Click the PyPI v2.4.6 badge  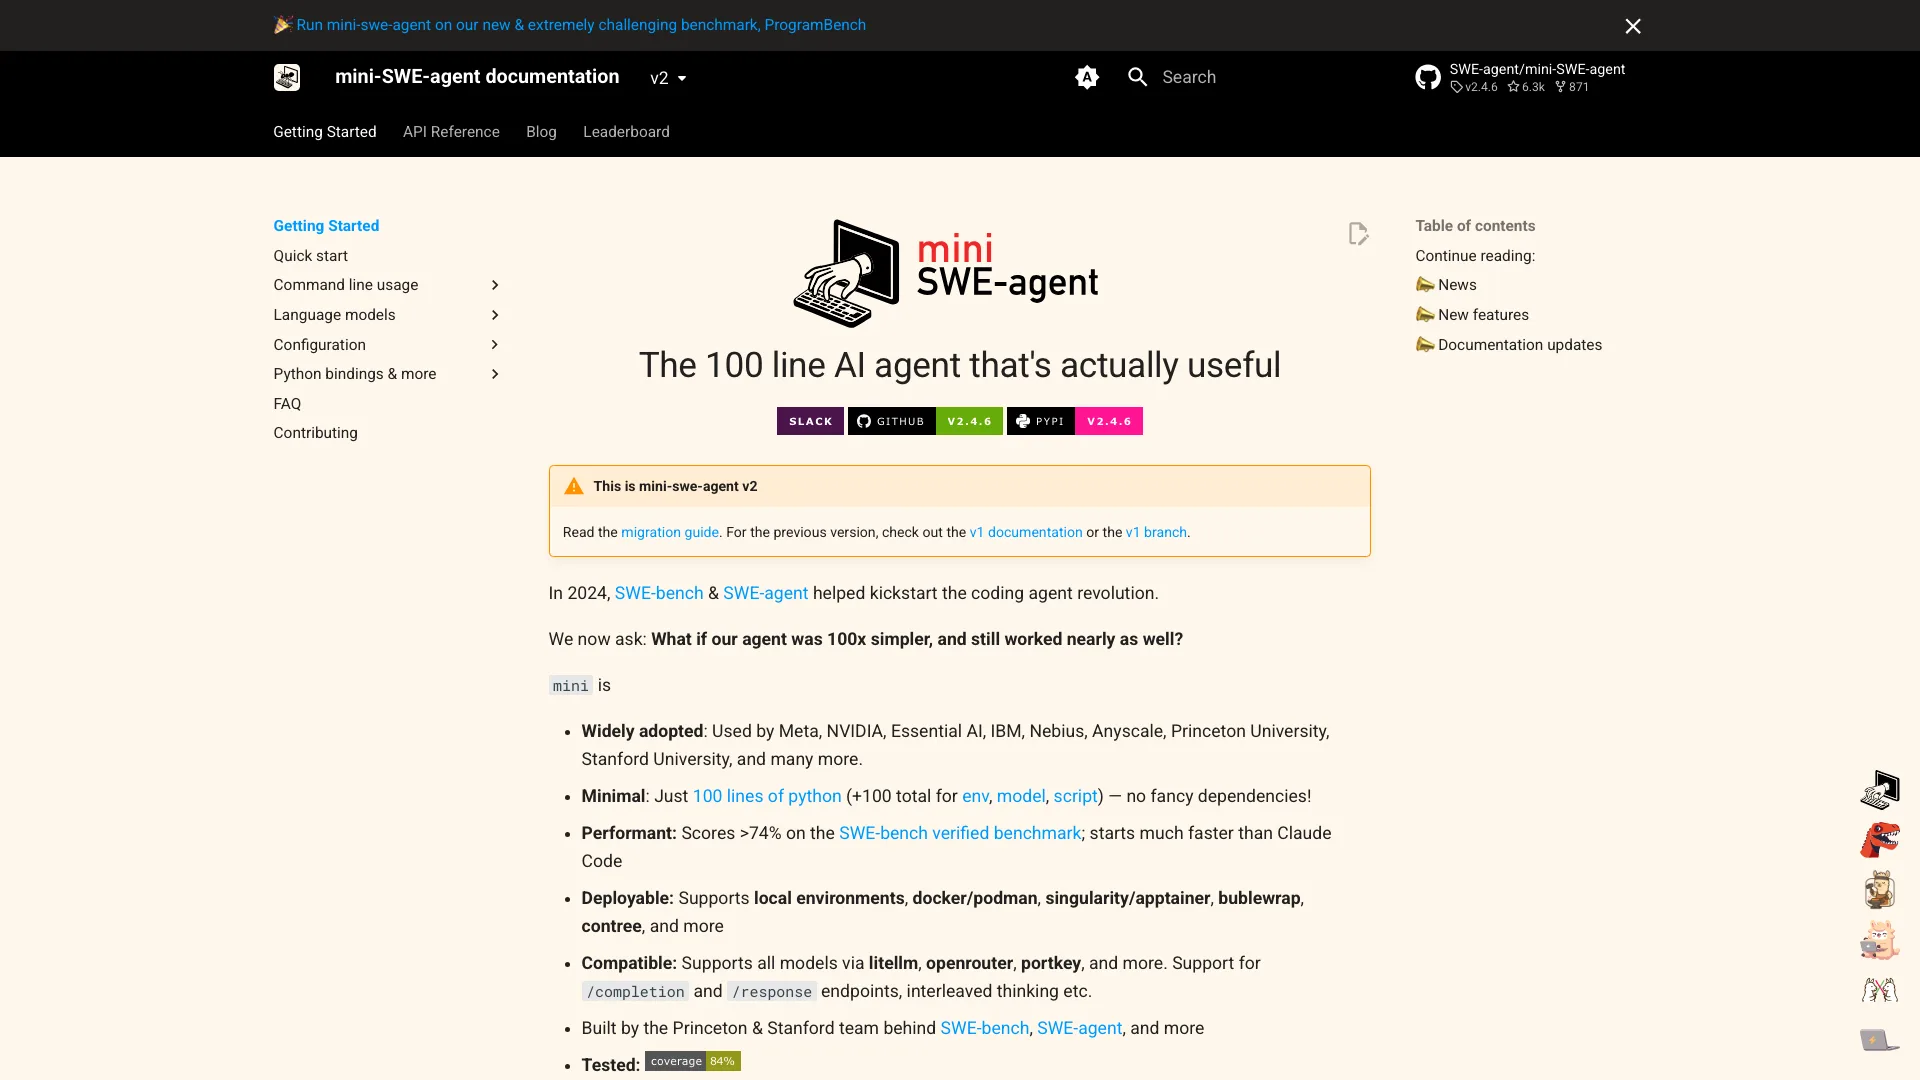[1075, 421]
